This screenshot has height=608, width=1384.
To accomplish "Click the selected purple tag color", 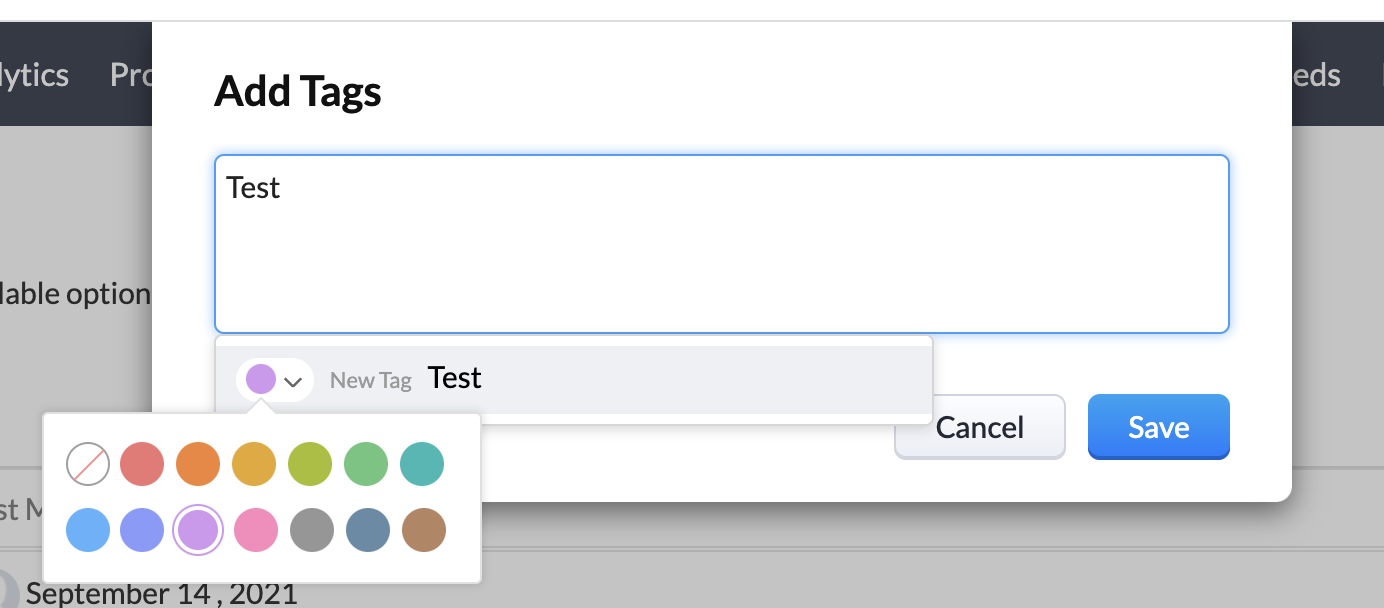I will 198,530.
